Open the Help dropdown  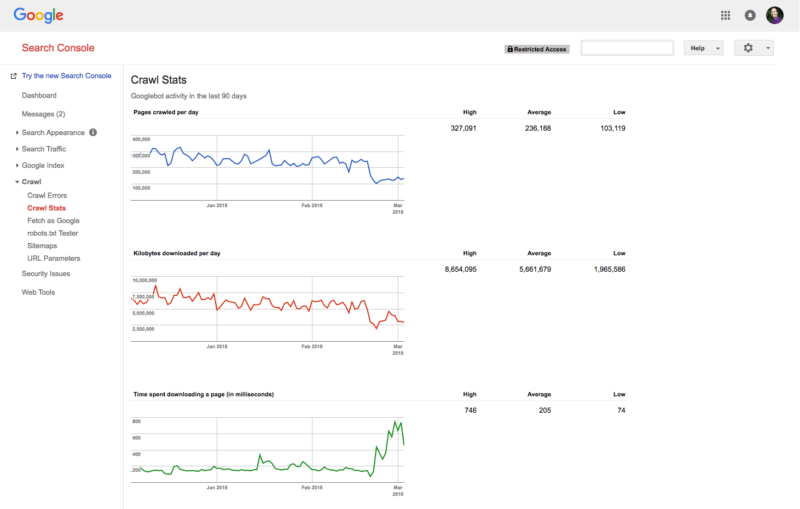(703, 48)
